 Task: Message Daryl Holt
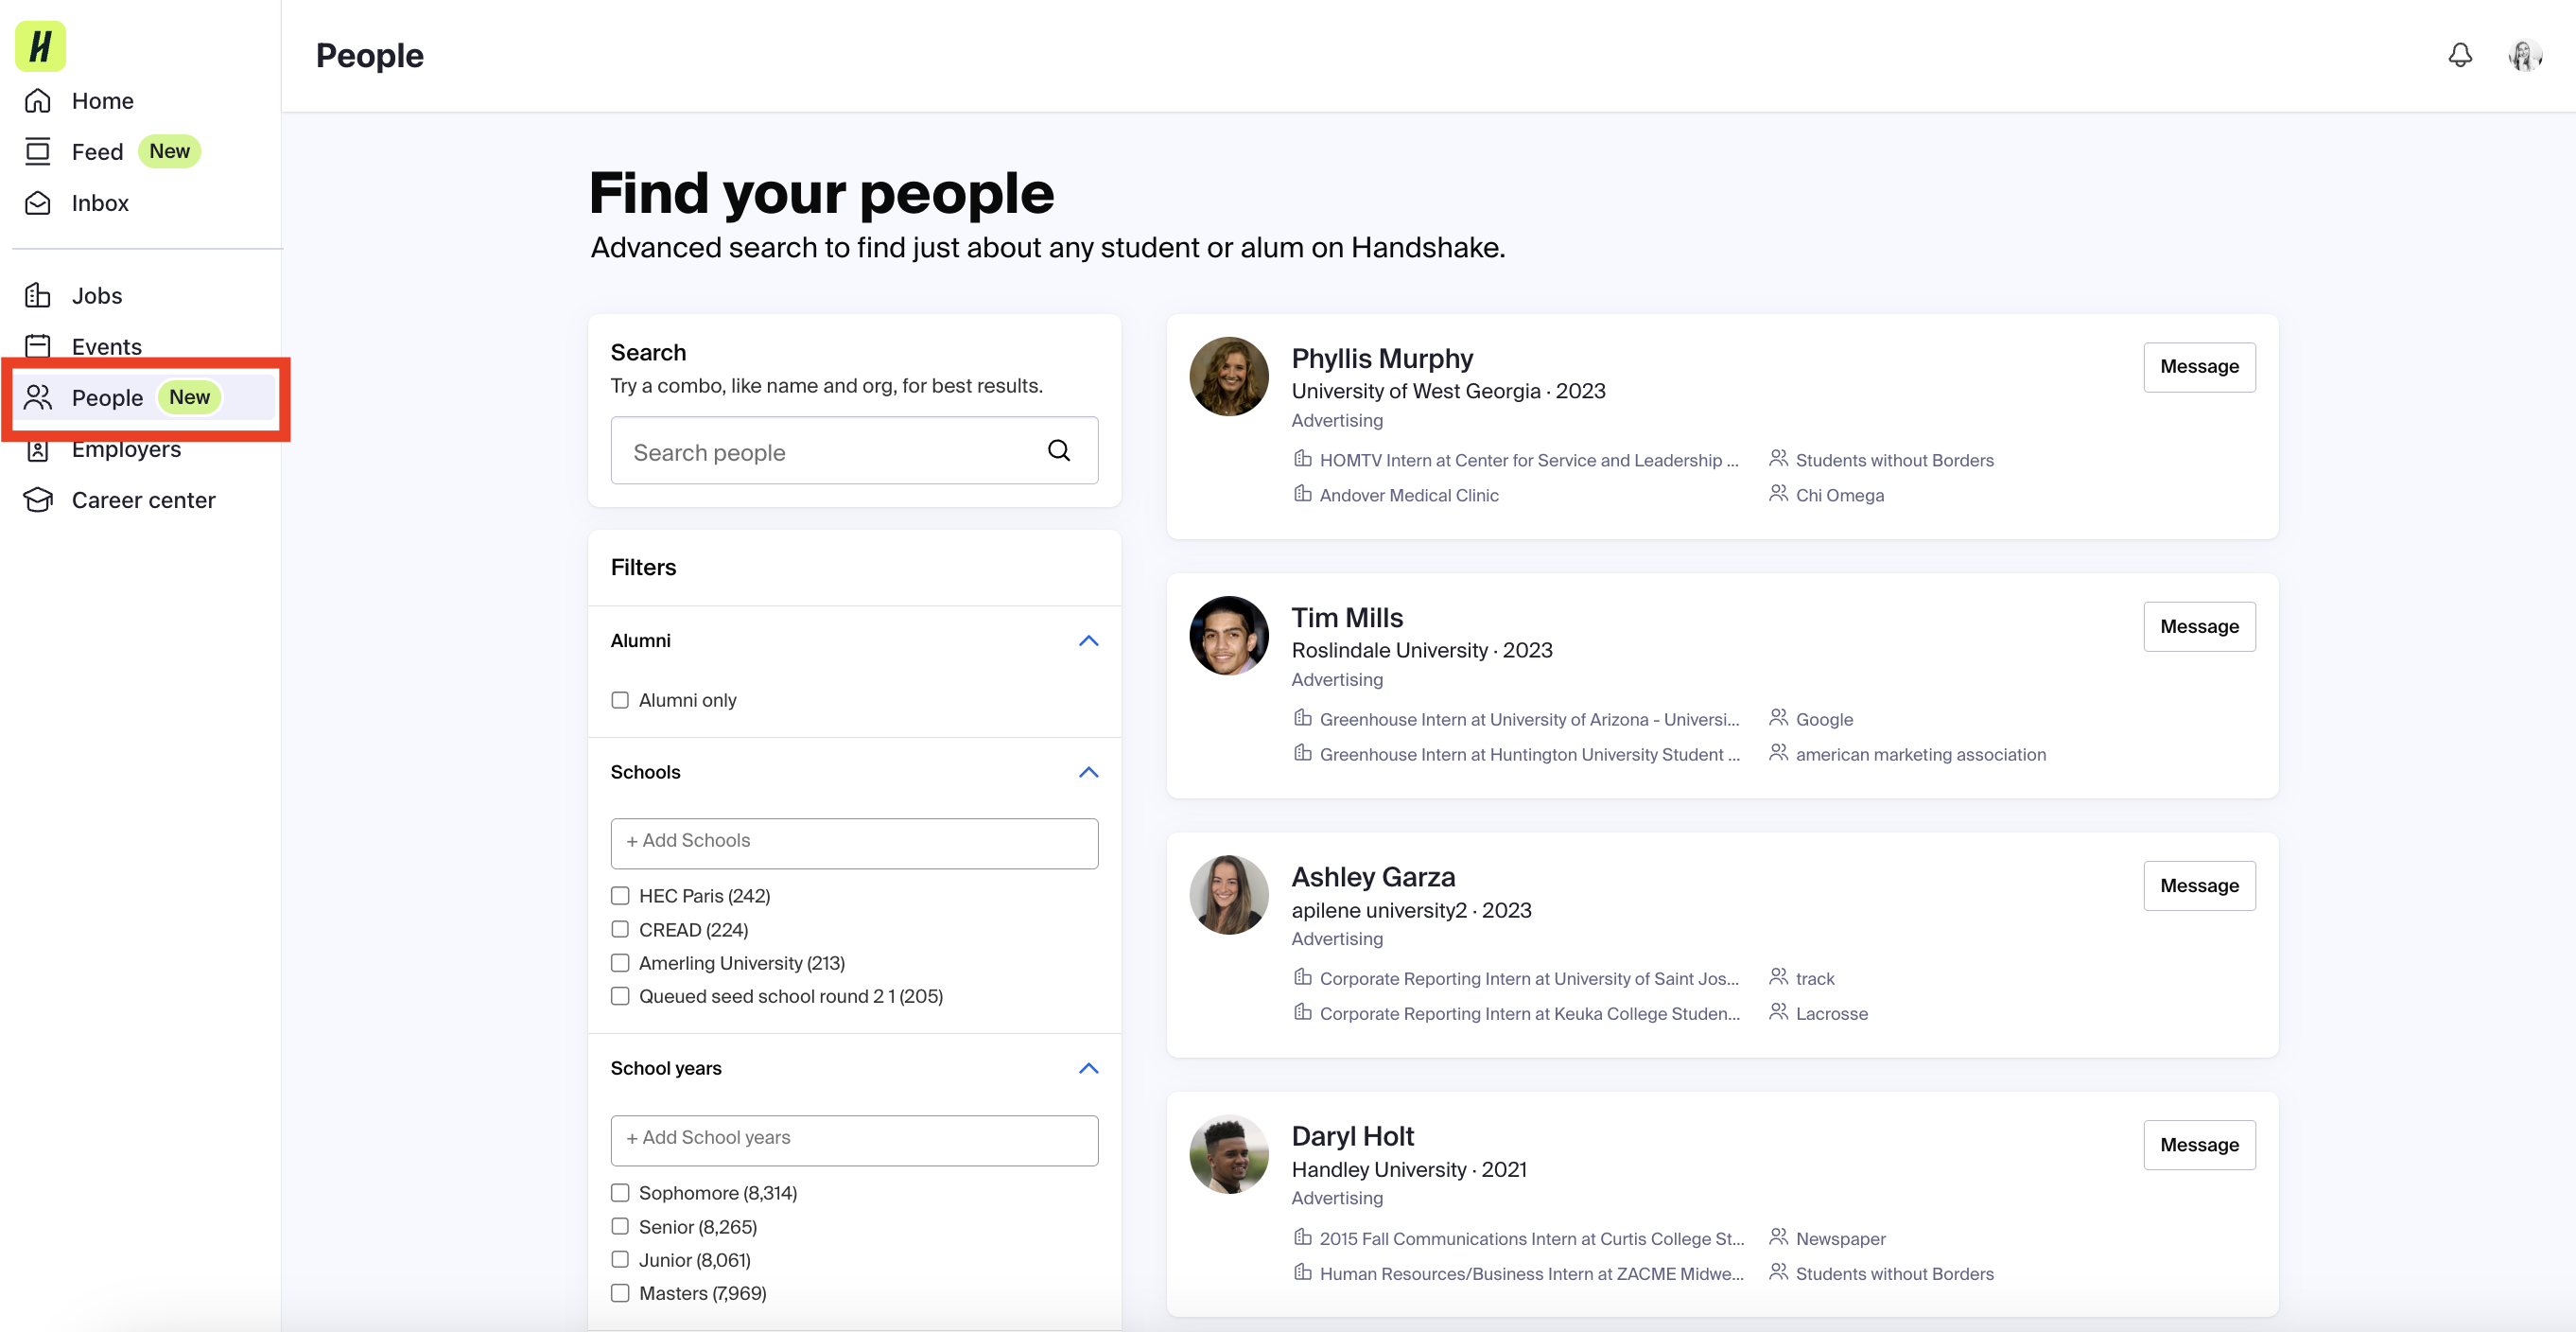[2199, 1144]
